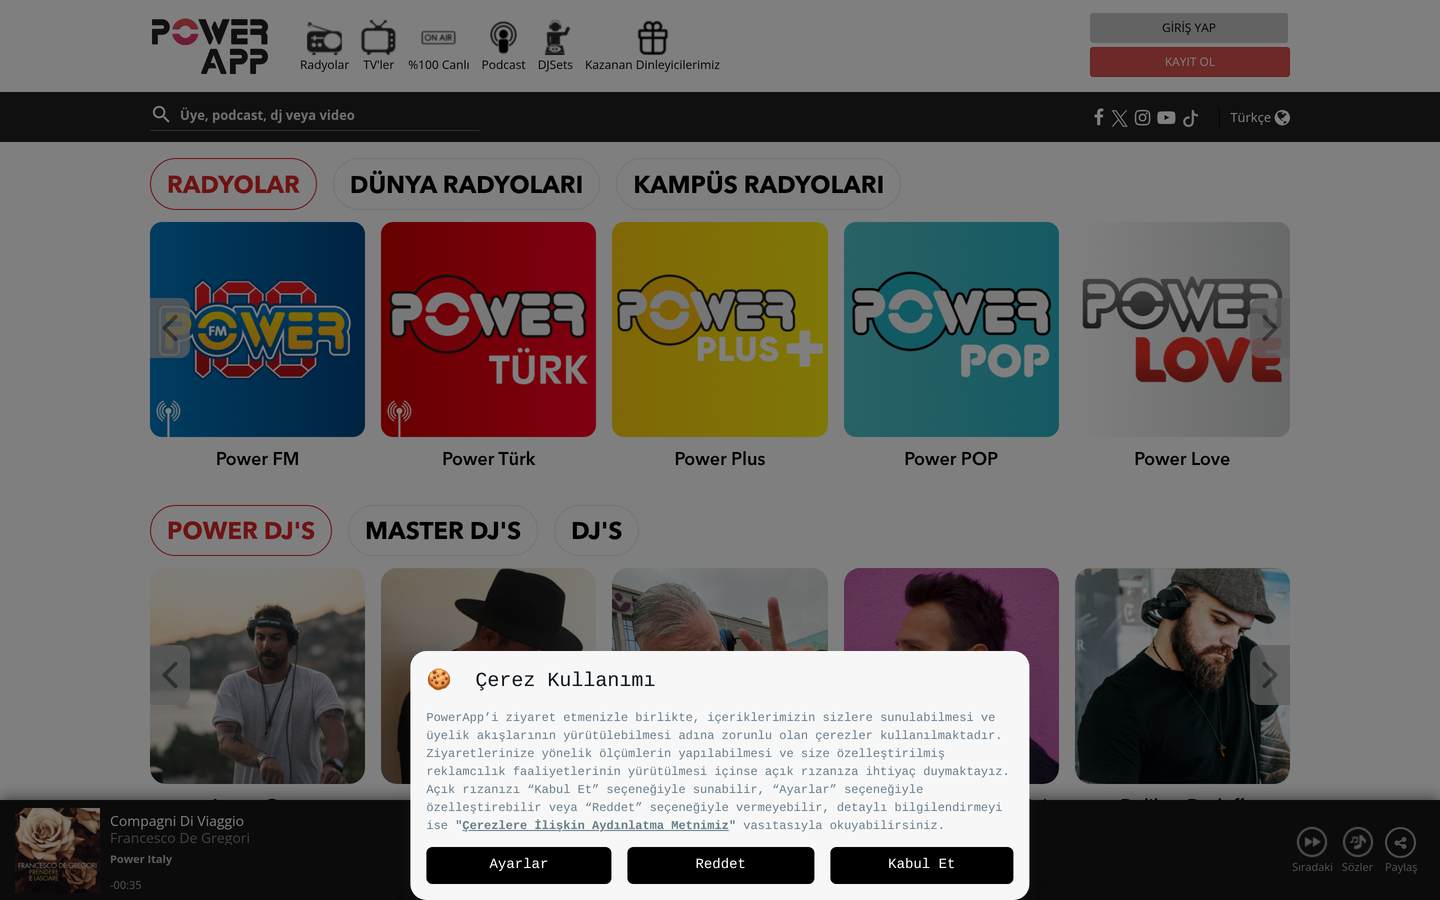Open TV'ler television icon
This screenshot has width=1440, height=900.
click(x=378, y=38)
